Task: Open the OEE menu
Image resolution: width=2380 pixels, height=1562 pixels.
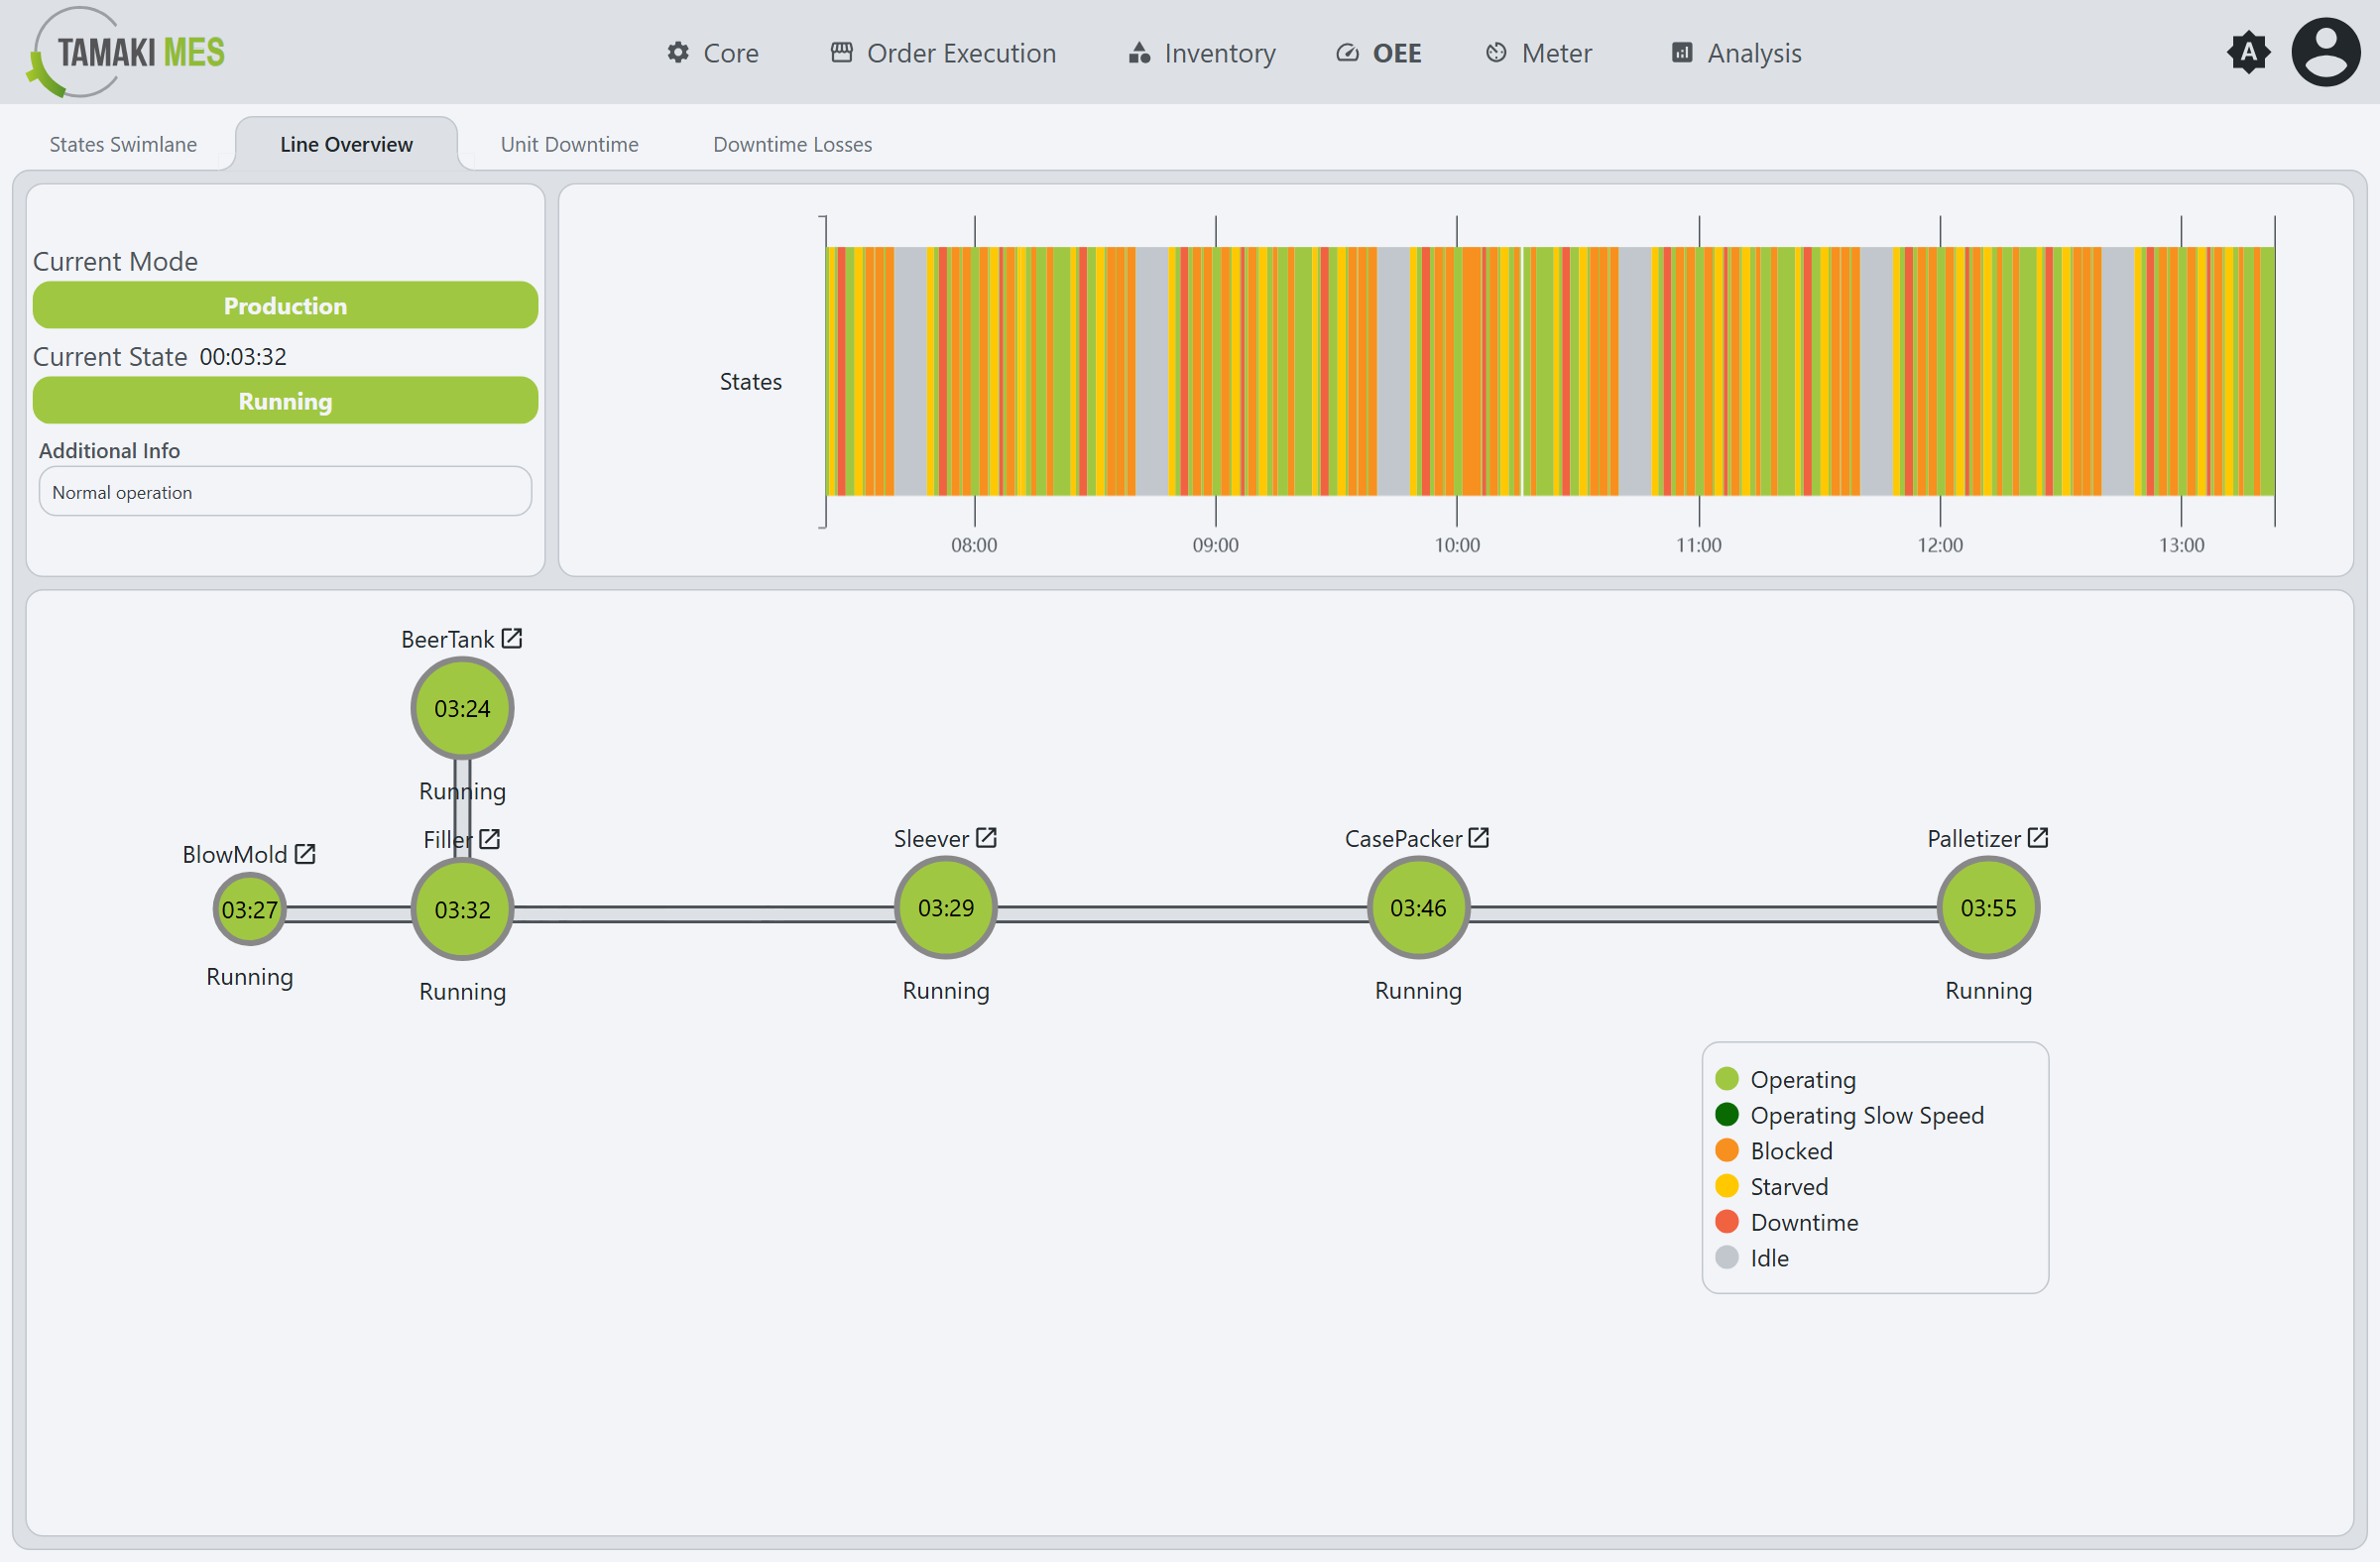Action: tap(1379, 53)
